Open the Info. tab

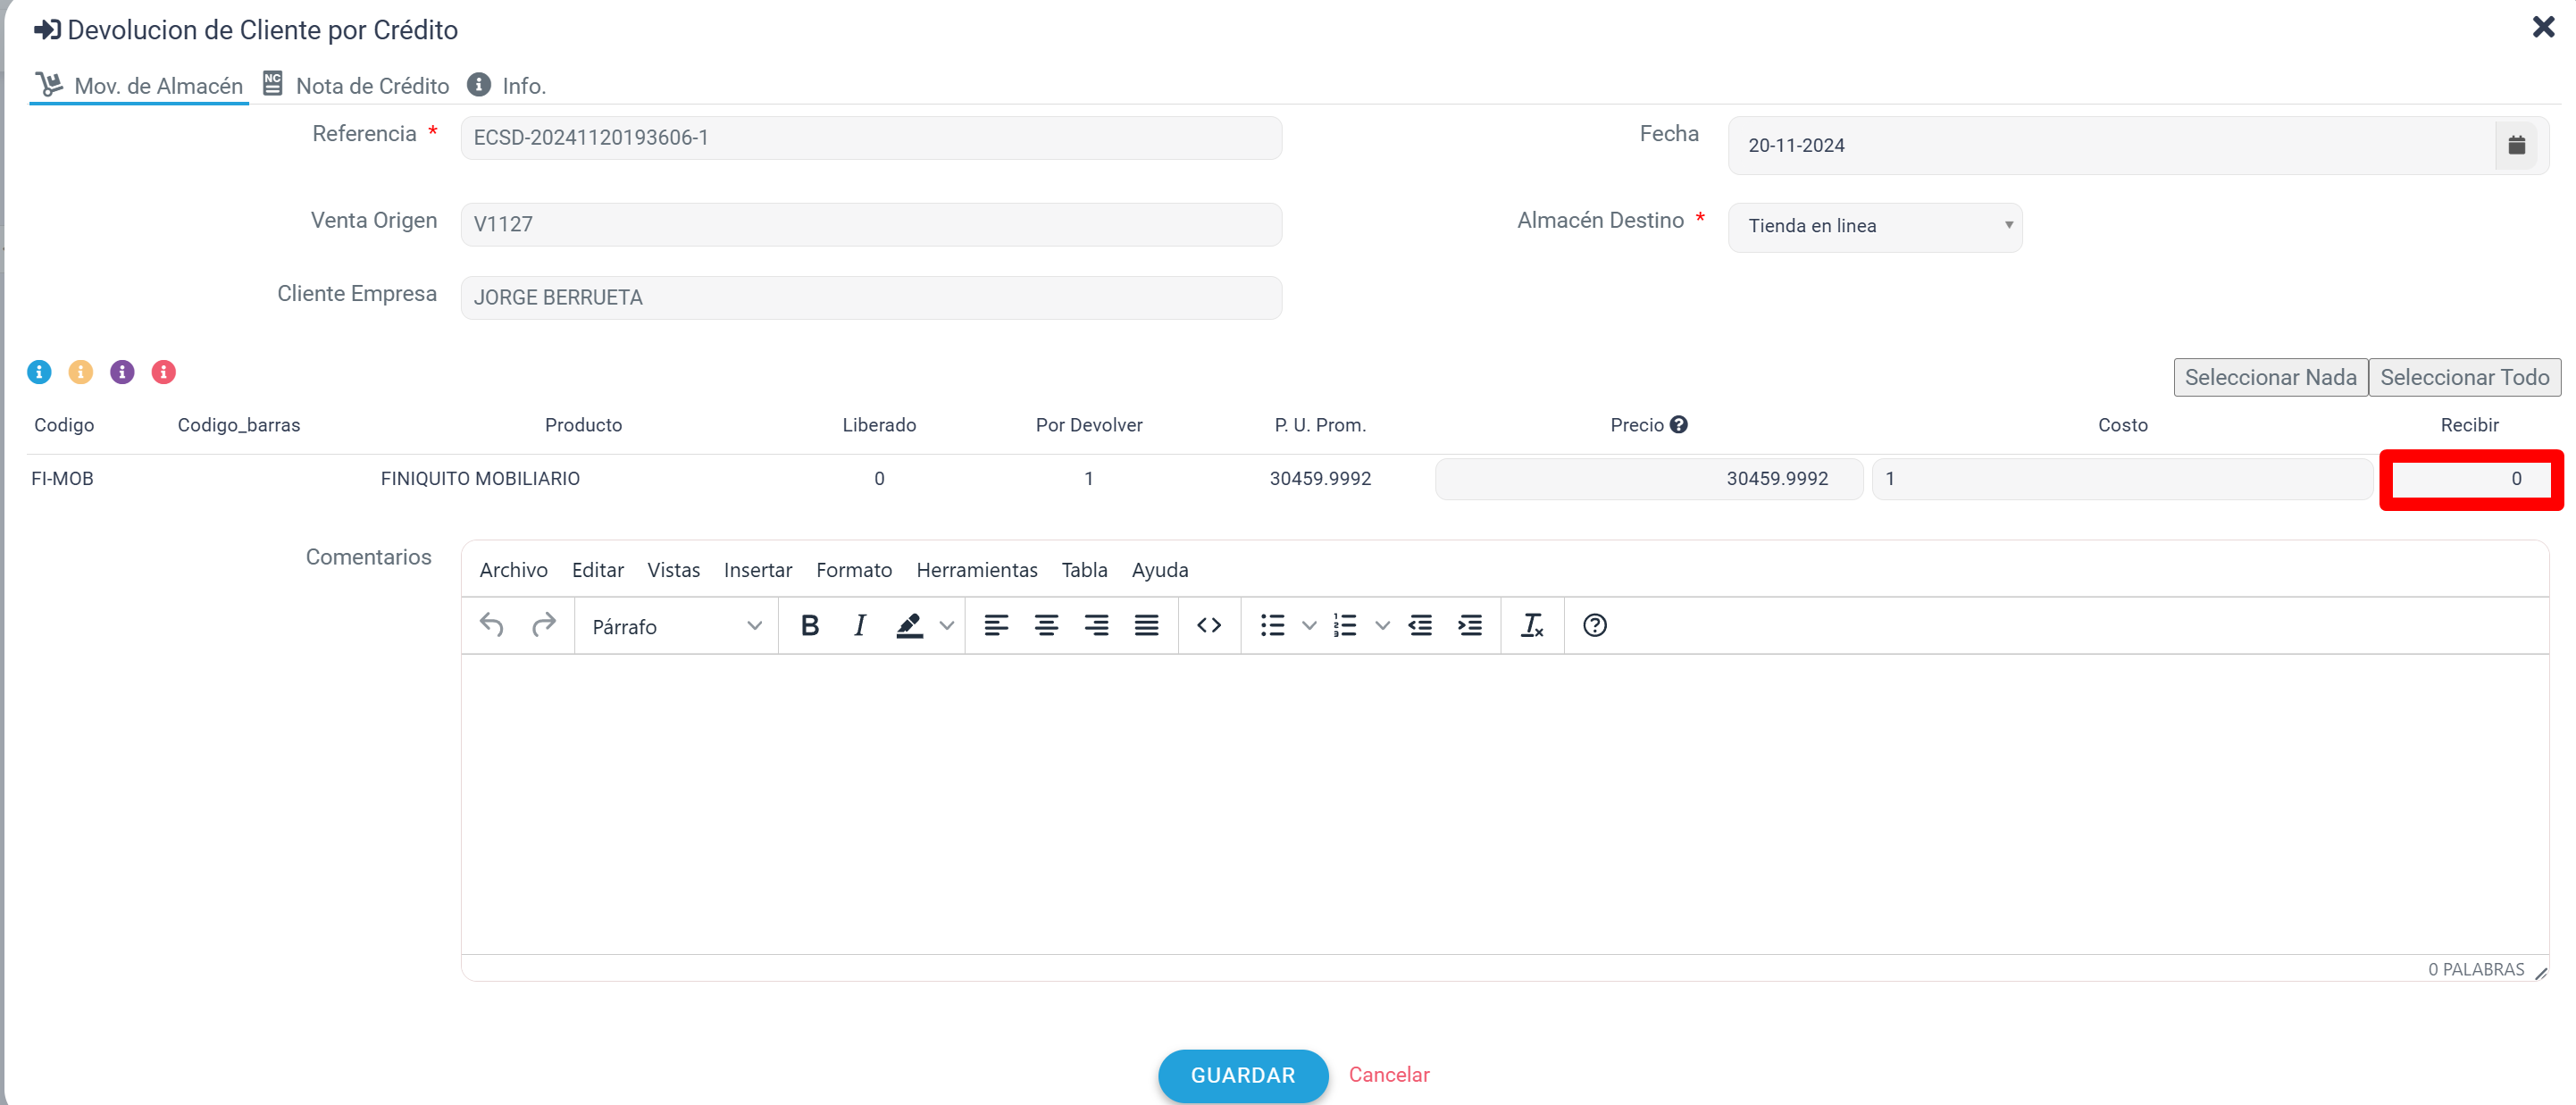click(x=507, y=86)
